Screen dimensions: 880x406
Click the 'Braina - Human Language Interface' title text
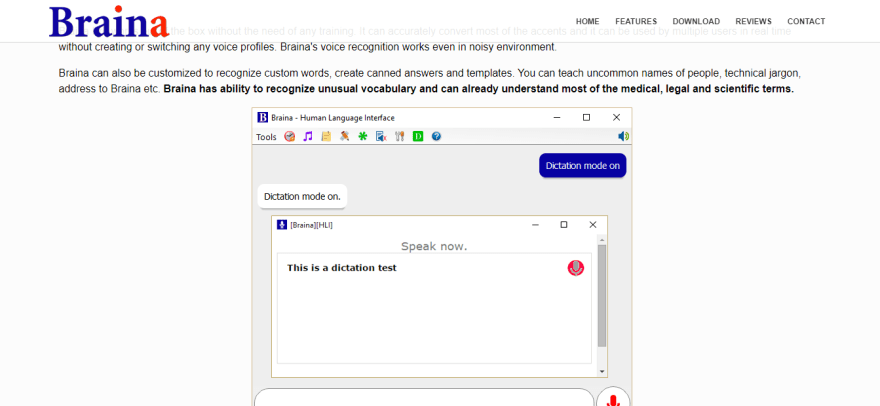click(333, 118)
